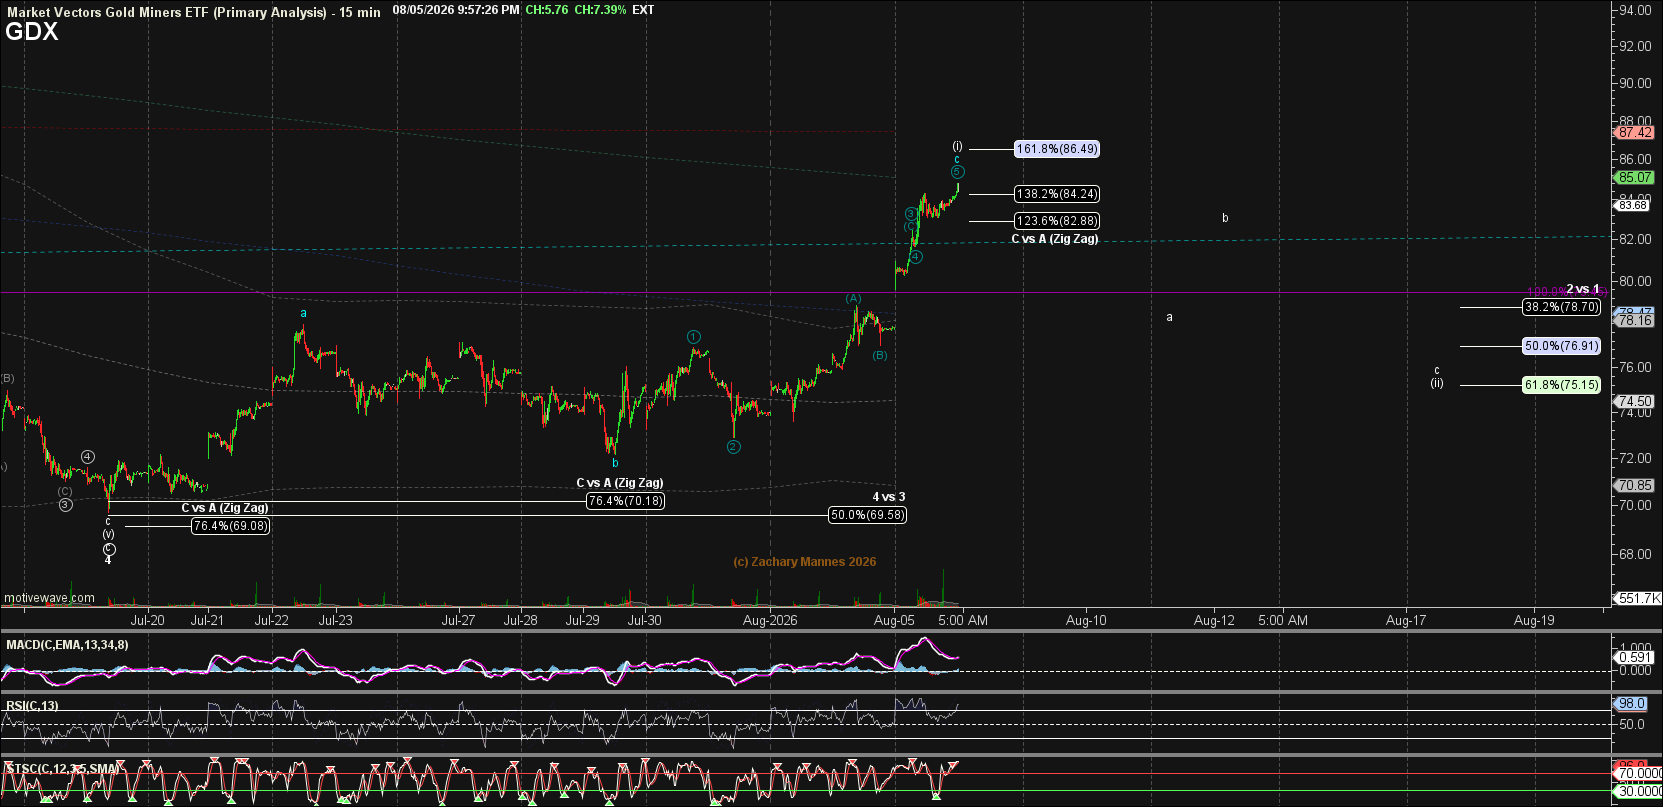Click 'C vs A (Zig Zag)' label above 76.4%(69.08)
Viewport: 1663px width, 807px height.
point(225,508)
